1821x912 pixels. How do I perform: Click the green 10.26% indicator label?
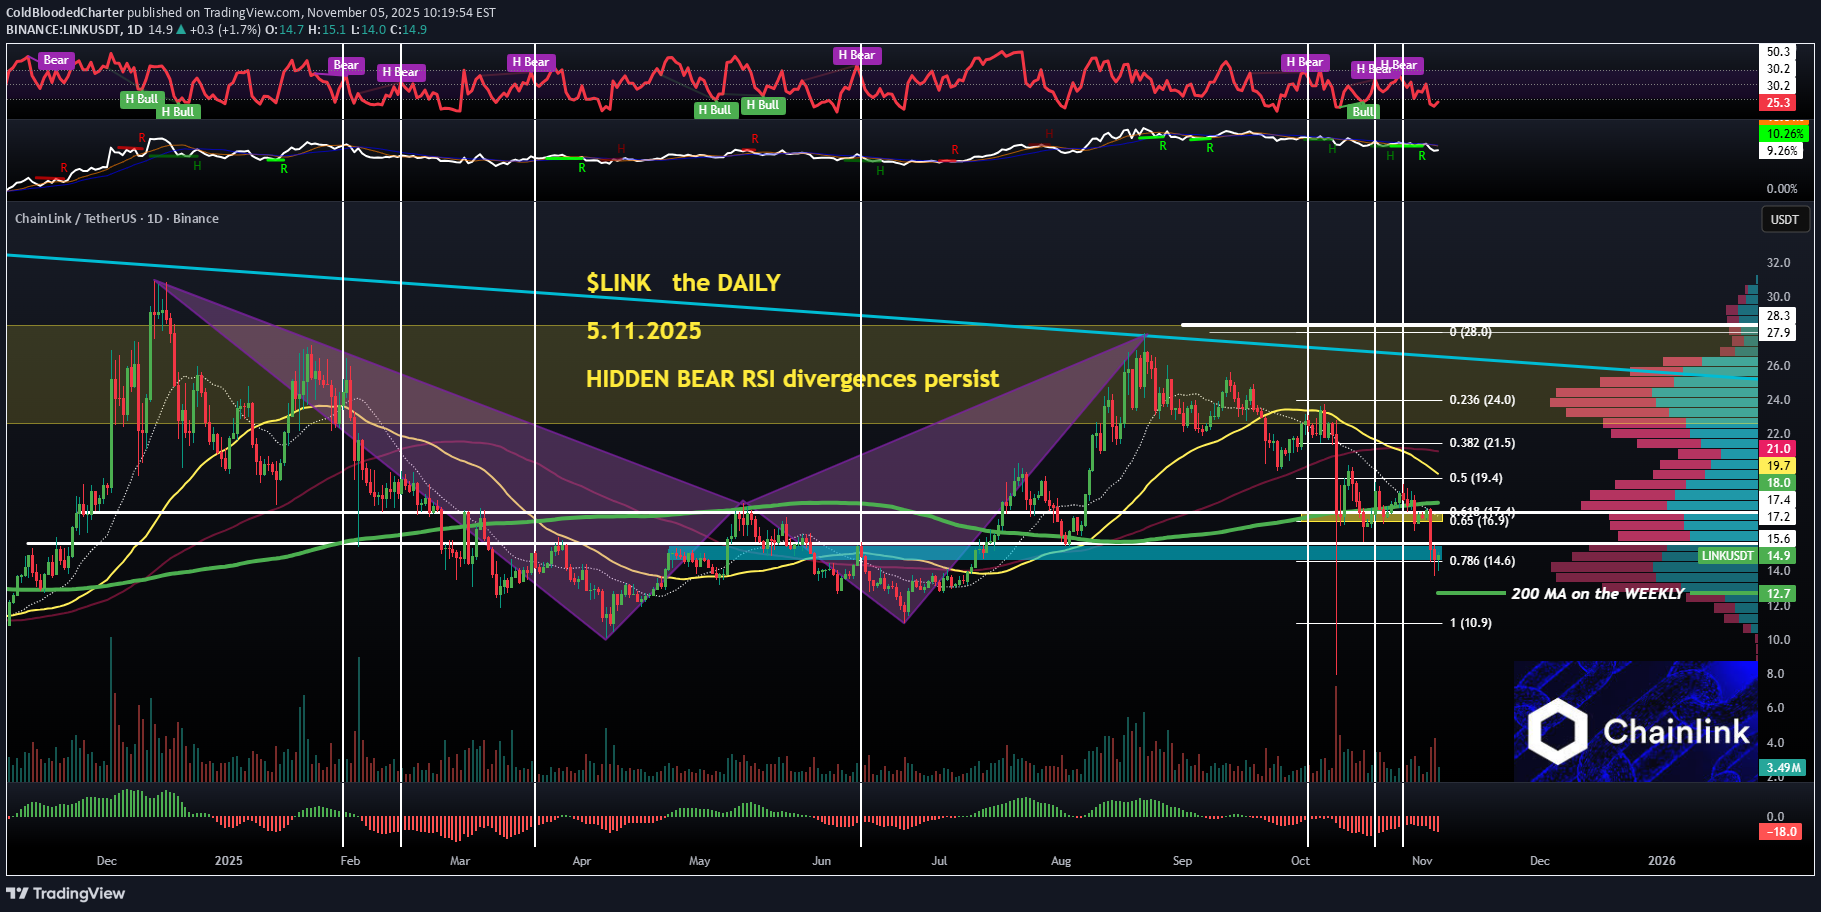click(1784, 133)
